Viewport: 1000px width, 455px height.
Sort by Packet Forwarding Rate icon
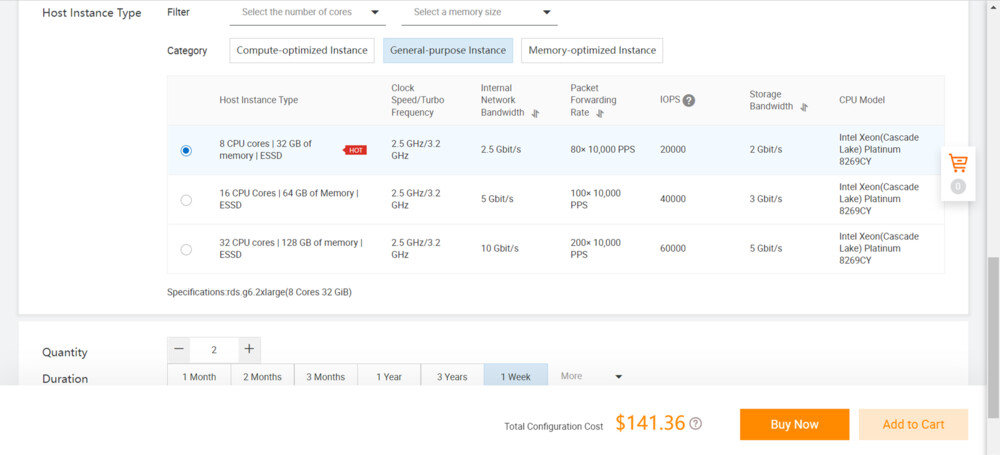(x=600, y=113)
